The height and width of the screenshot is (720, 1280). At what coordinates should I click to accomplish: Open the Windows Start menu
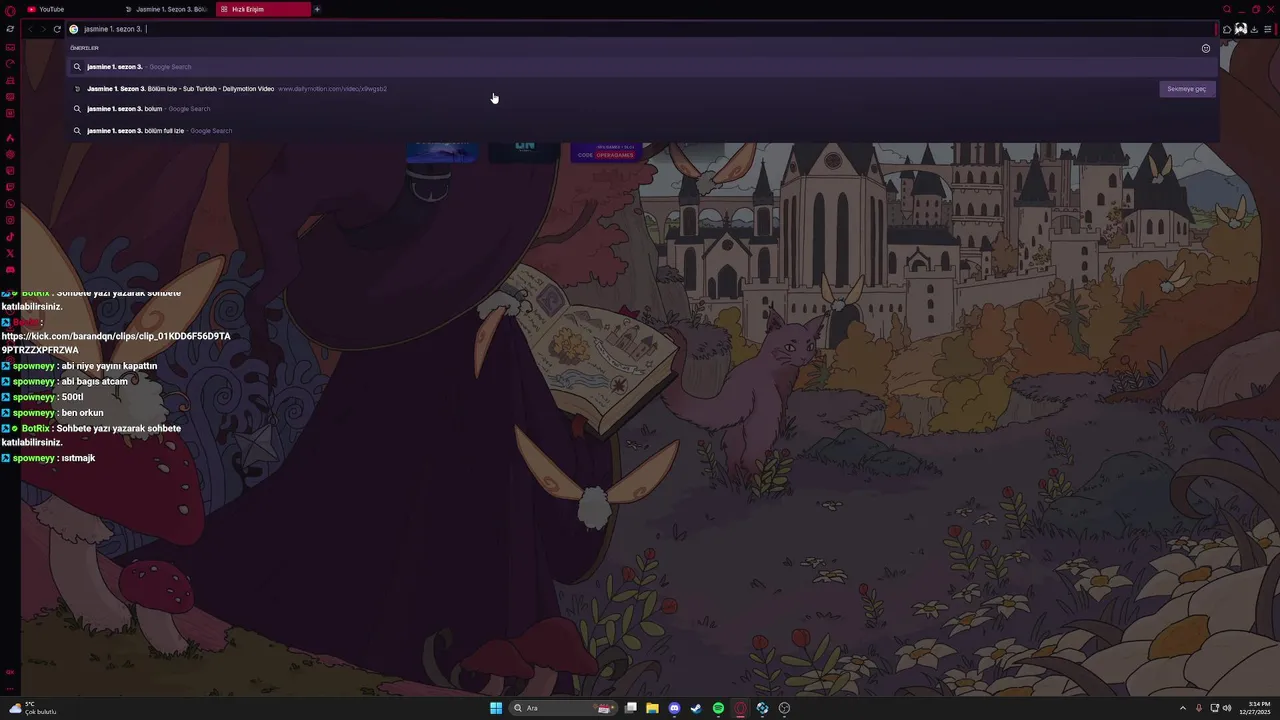(496, 708)
